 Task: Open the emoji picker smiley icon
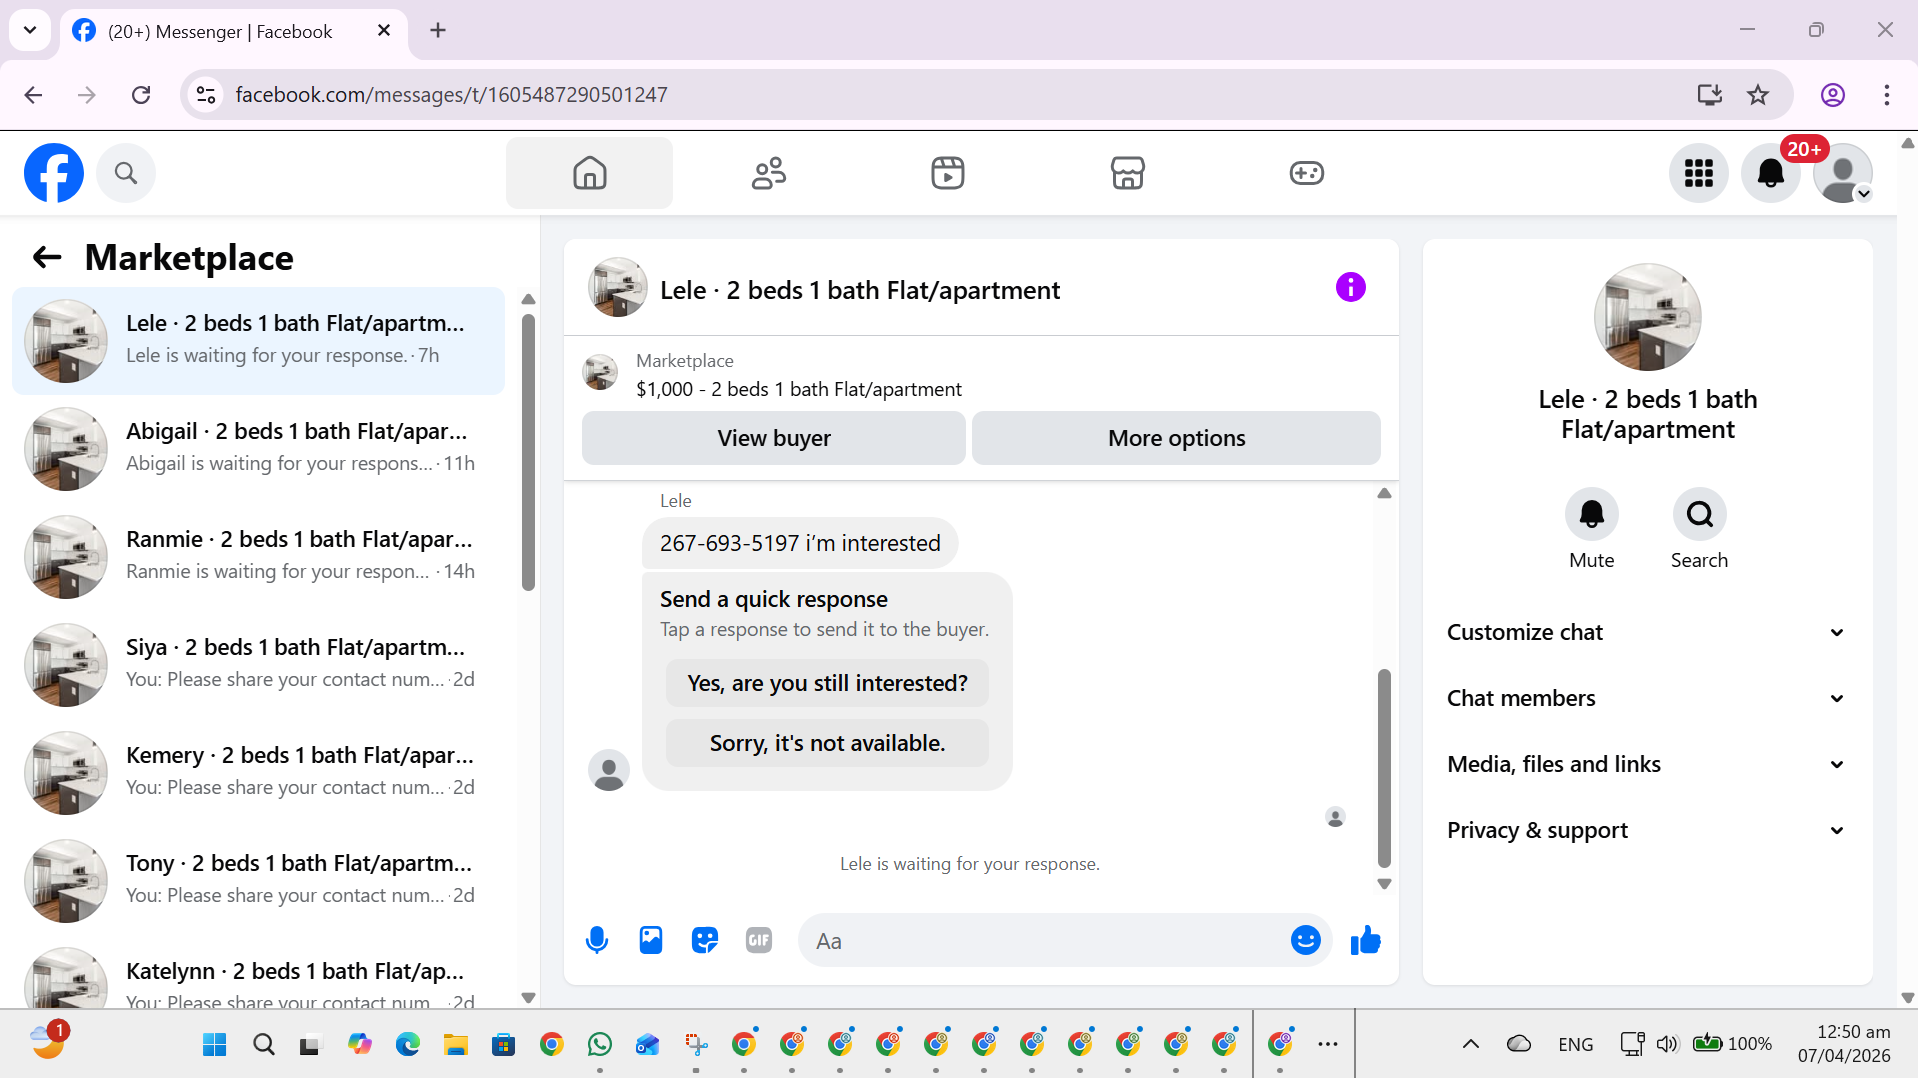click(x=1305, y=940)
